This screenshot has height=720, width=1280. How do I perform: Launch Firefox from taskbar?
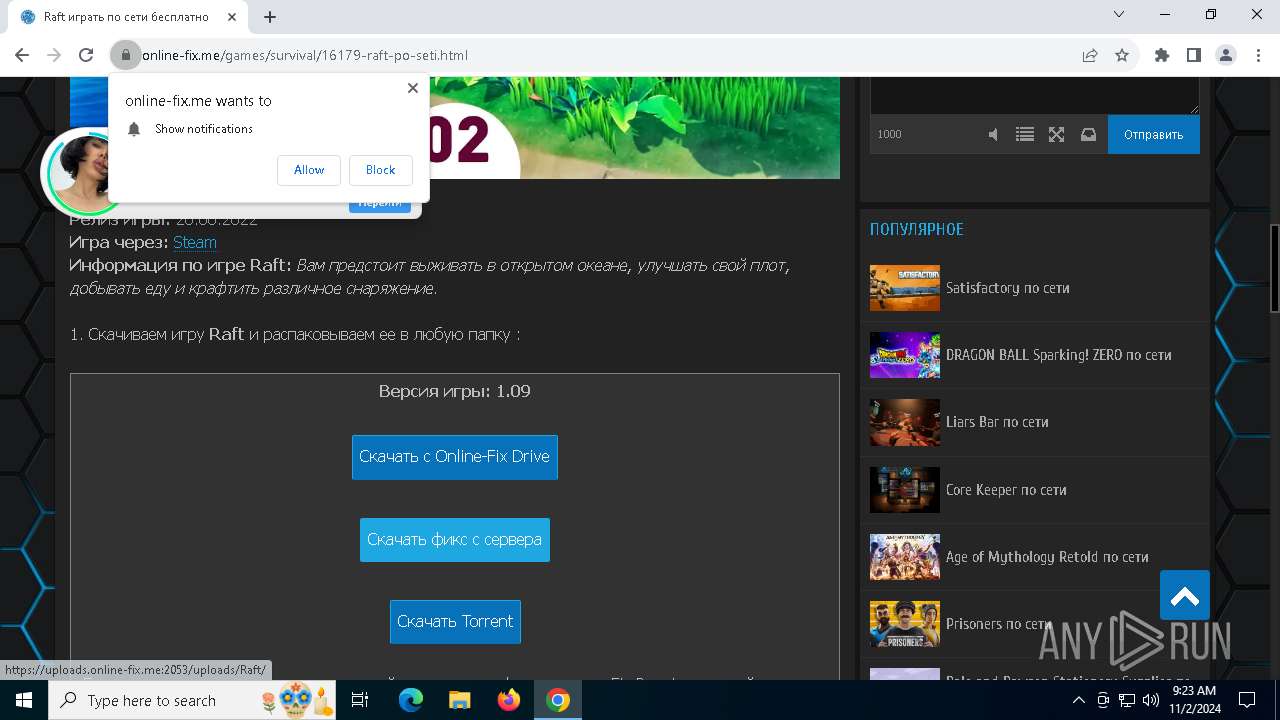tap(509, 701)
